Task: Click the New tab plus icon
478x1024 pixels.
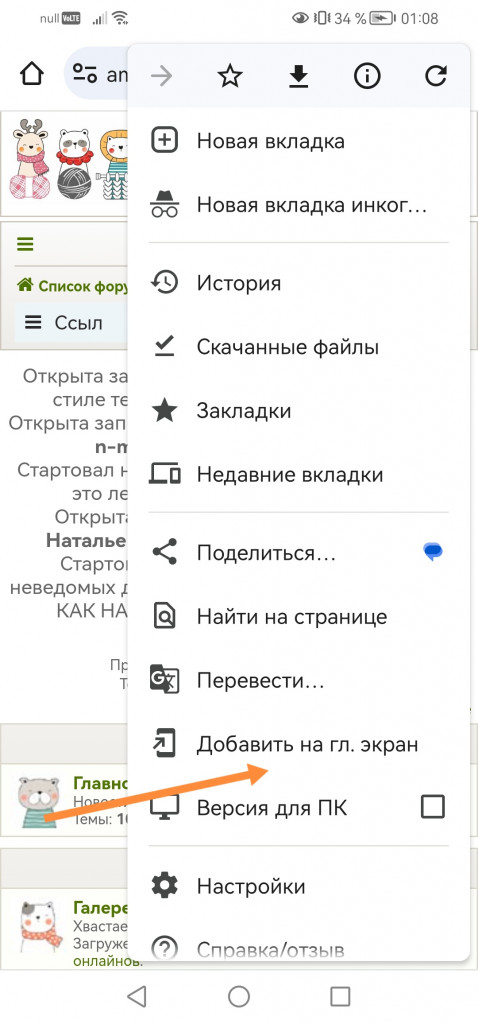Action: [x=165, y=140]
